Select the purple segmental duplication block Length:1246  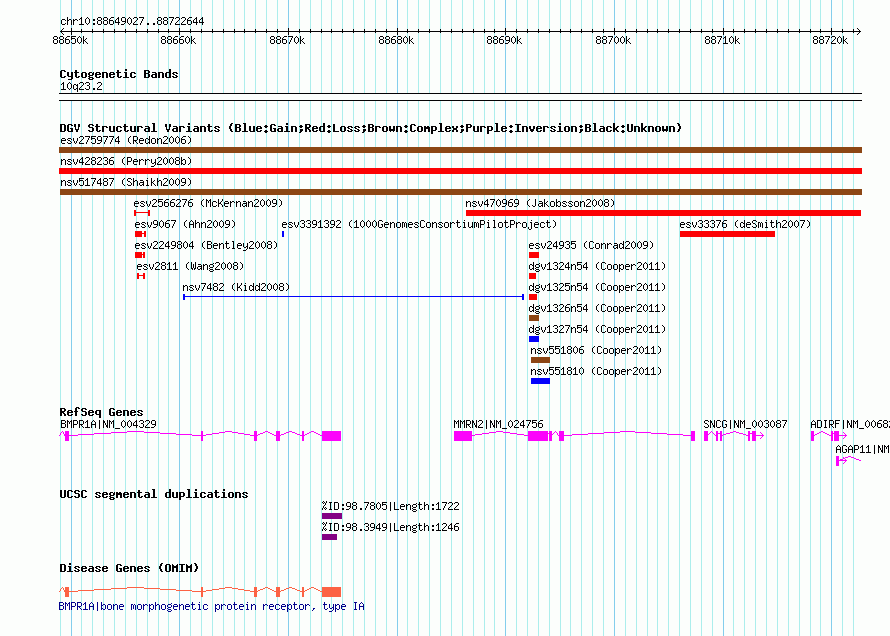[329, 537]
